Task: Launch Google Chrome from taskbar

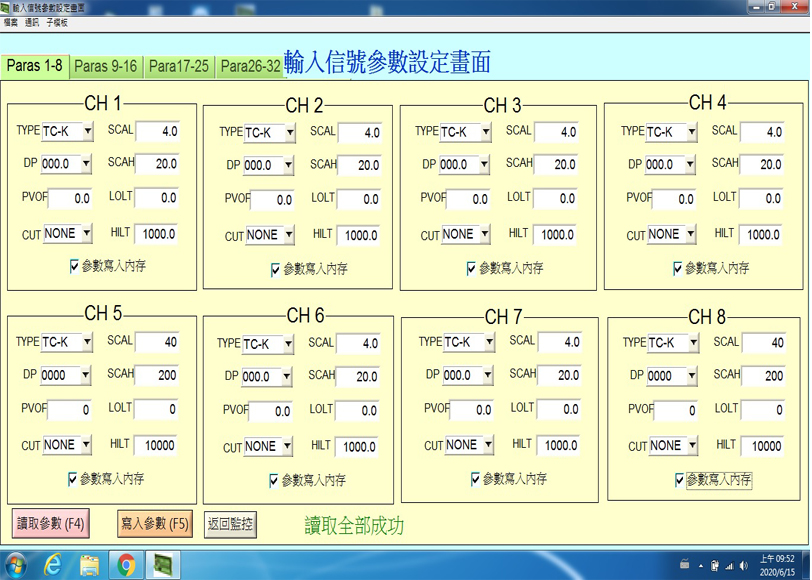Action: tap(126, 565)
